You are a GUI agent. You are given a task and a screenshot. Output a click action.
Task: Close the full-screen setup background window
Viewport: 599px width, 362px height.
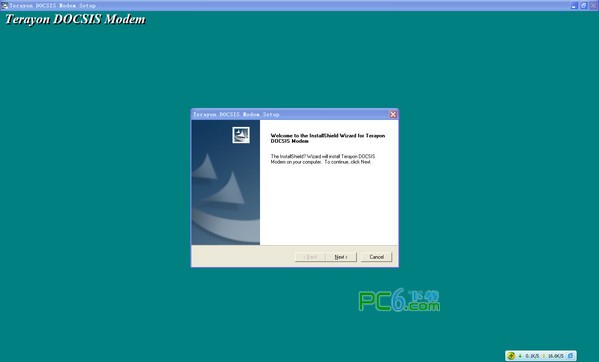coord(593,5)
